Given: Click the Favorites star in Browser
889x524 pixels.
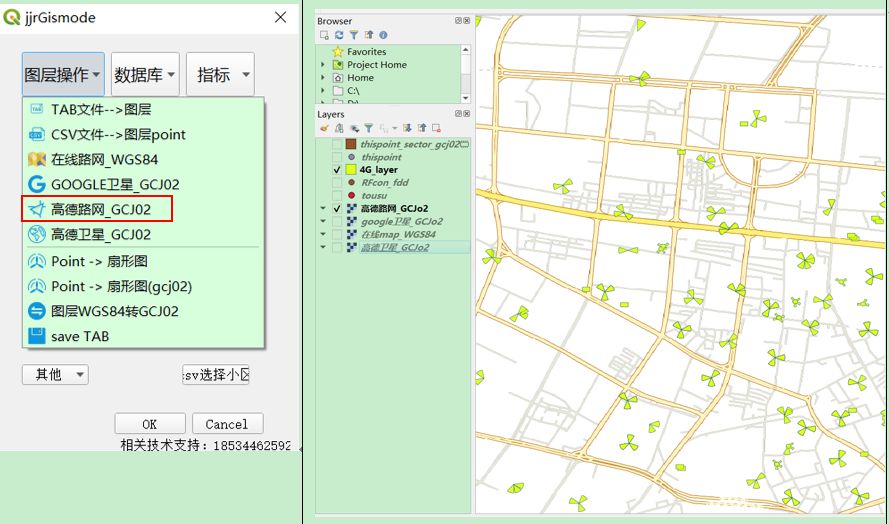Looking at the screenshot, I should pyautogui.click(x=338, y=52).
